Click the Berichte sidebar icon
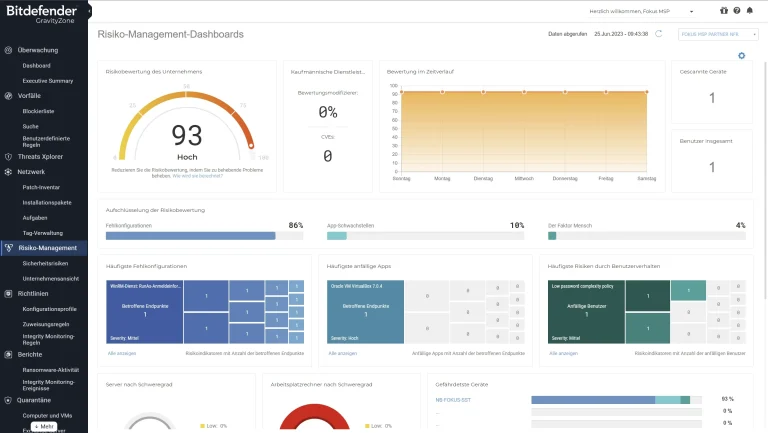The width and height of the screenshot is (768, 433). tap(8, 355)
